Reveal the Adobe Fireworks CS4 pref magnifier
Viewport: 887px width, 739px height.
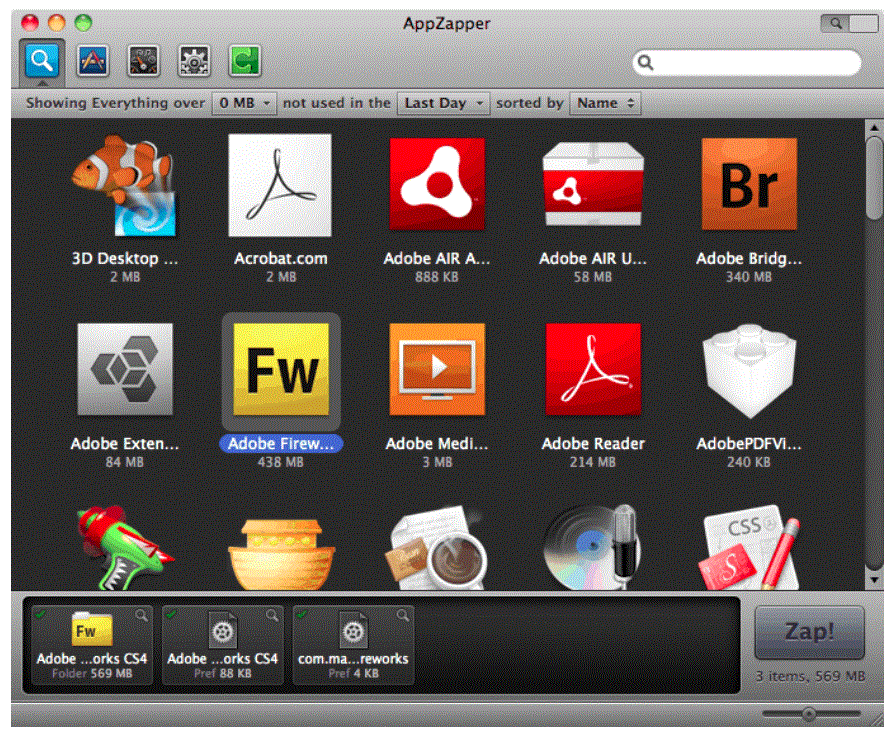pos(272,615)
